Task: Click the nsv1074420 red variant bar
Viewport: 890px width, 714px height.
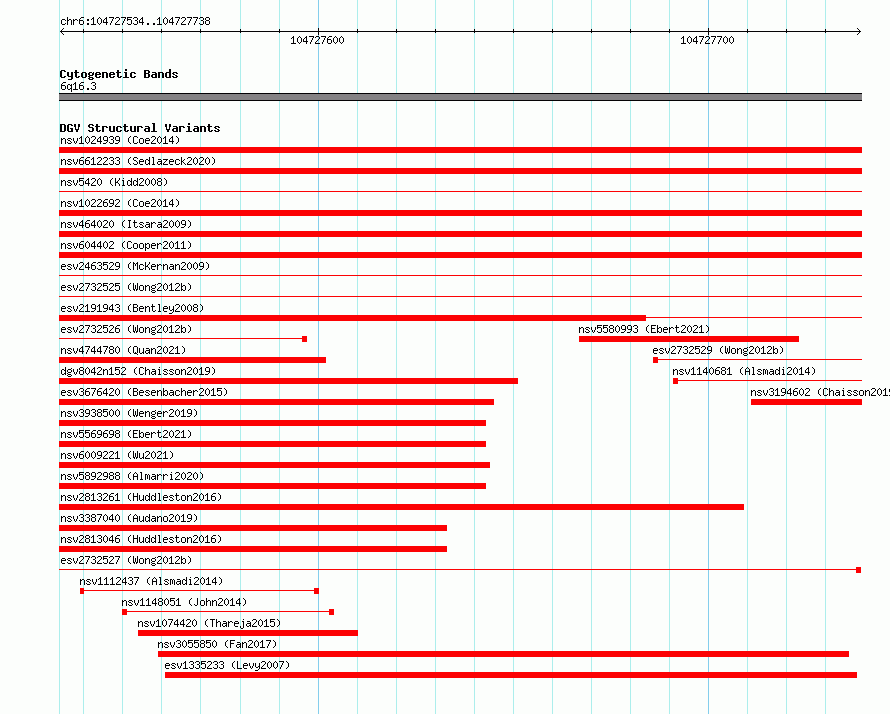Action: [247, 633]
